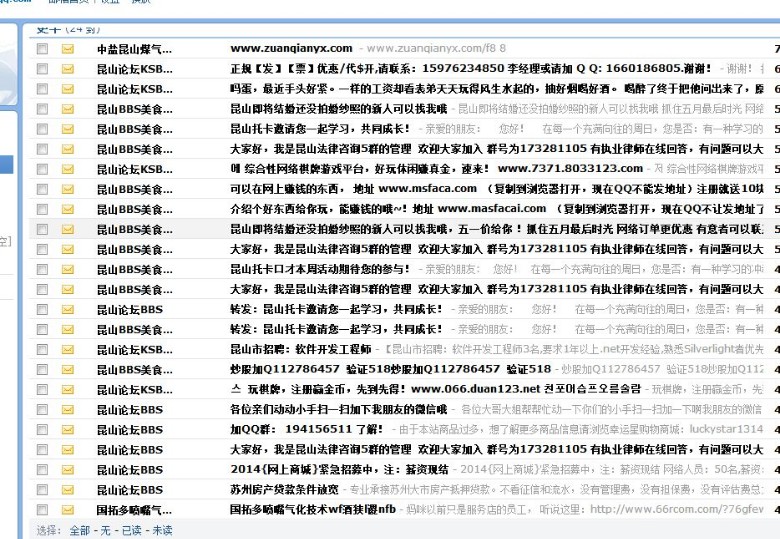Tick checkbox for 吗蛋，最近手头好紧 email
This screenshot has height=539, width=780.
pos(42,89)
